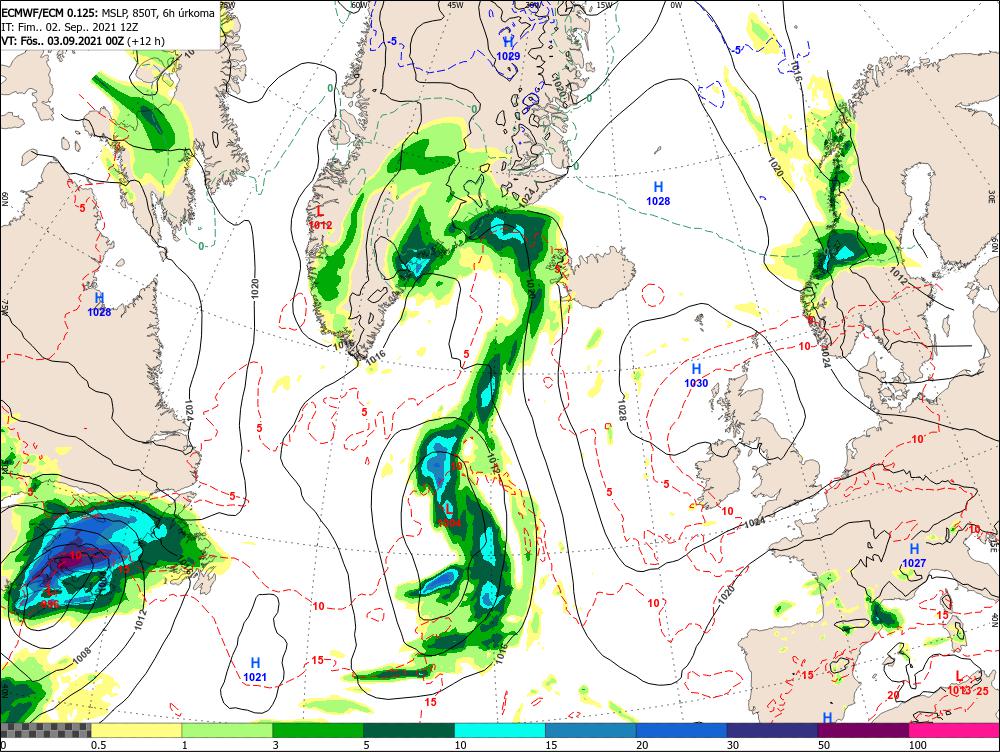This screenshot has width=1000, height=752.
Task: Click the magenta 100+ mm legend swatch
Action: 954,730
